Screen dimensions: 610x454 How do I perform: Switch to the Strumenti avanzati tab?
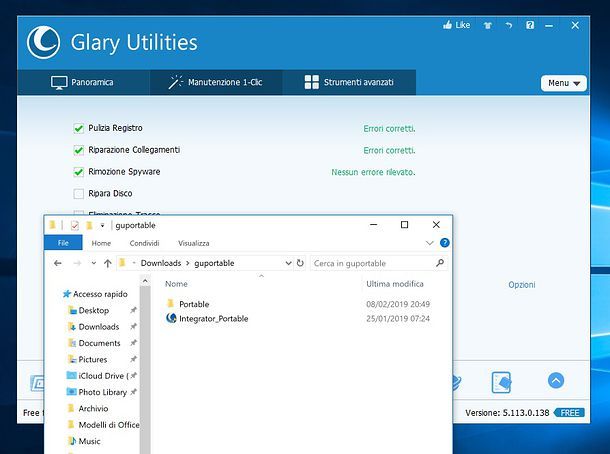pyautogui.click(x=349, y=82)
